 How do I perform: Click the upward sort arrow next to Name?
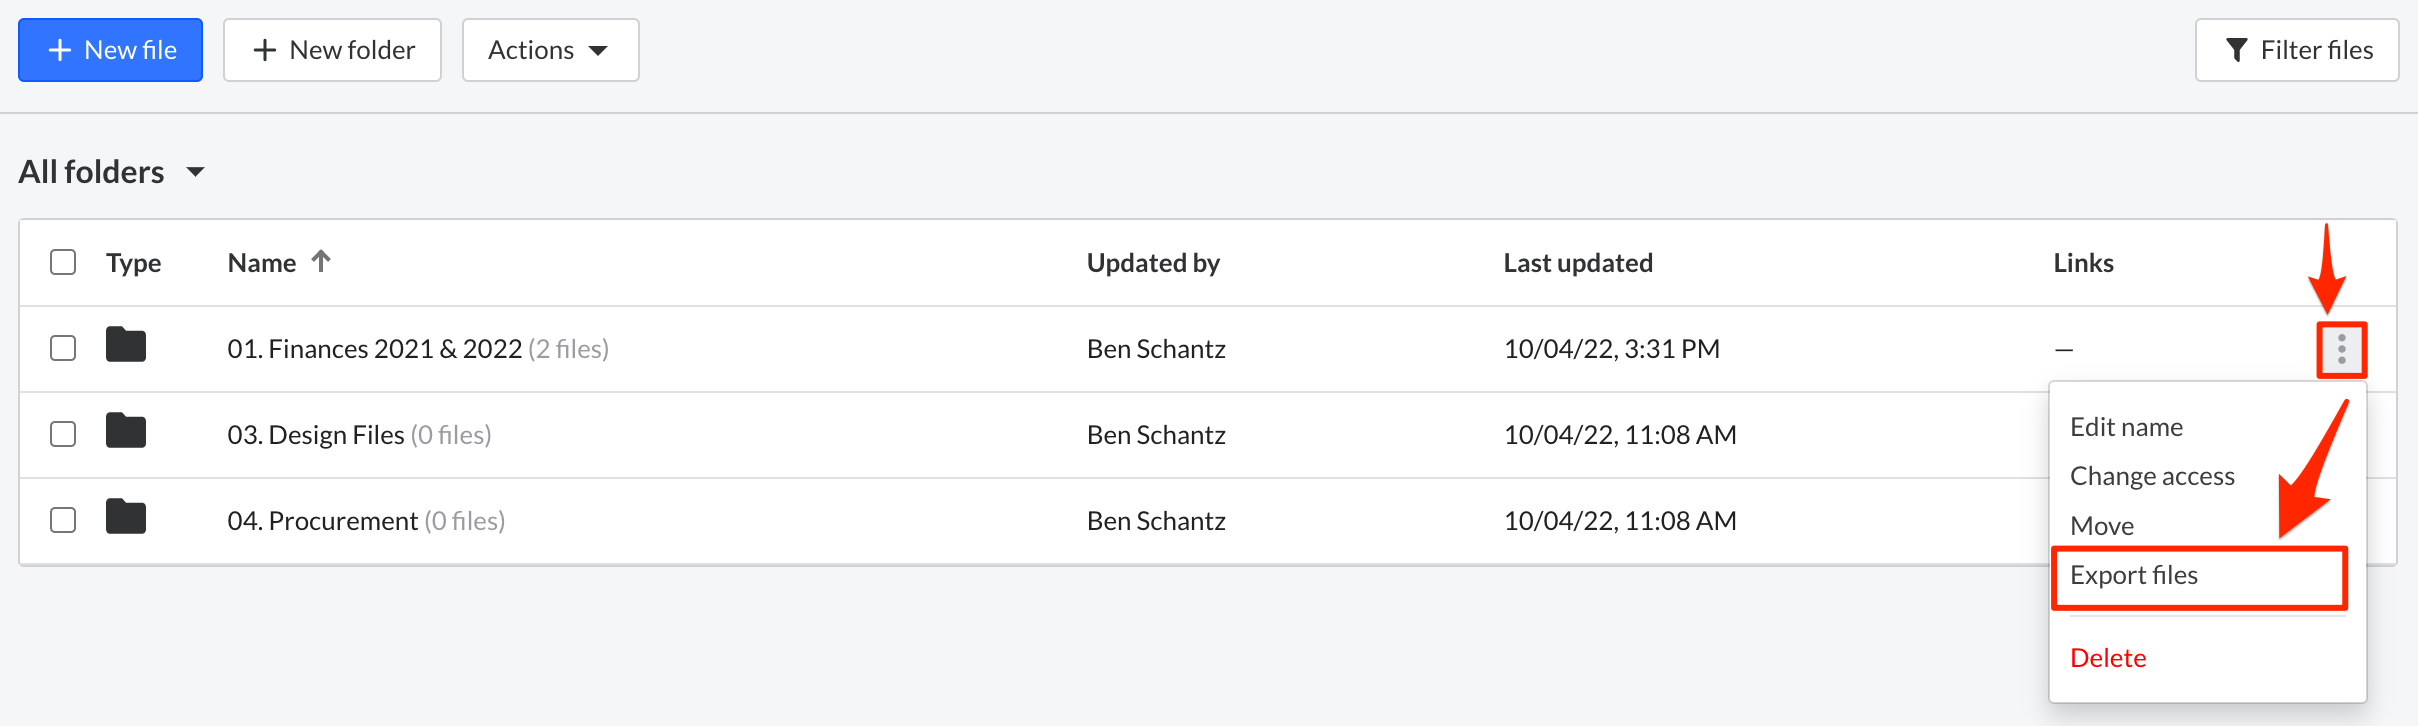tap(320, 260)
